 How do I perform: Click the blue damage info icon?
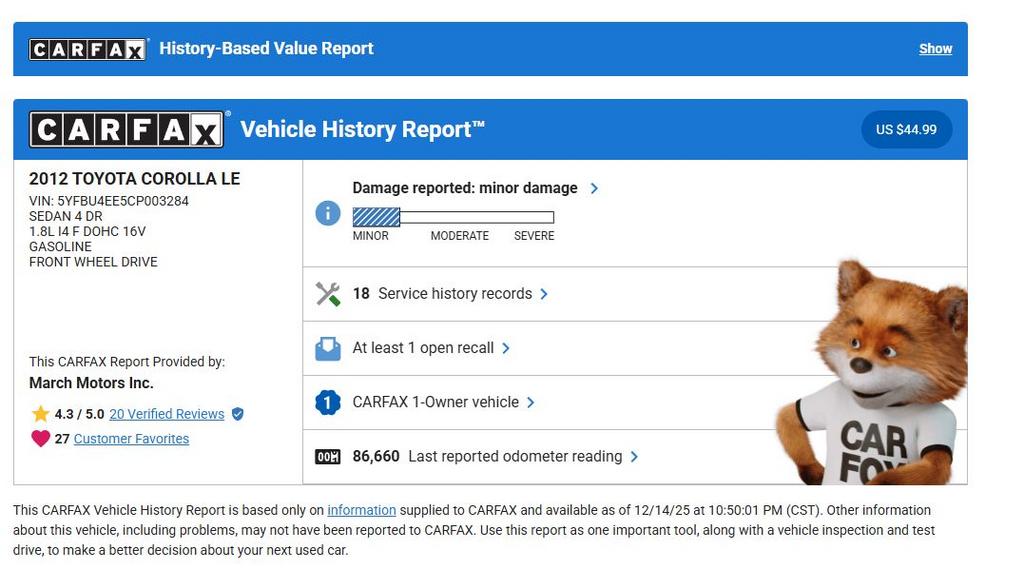click(x=328, y=213)
